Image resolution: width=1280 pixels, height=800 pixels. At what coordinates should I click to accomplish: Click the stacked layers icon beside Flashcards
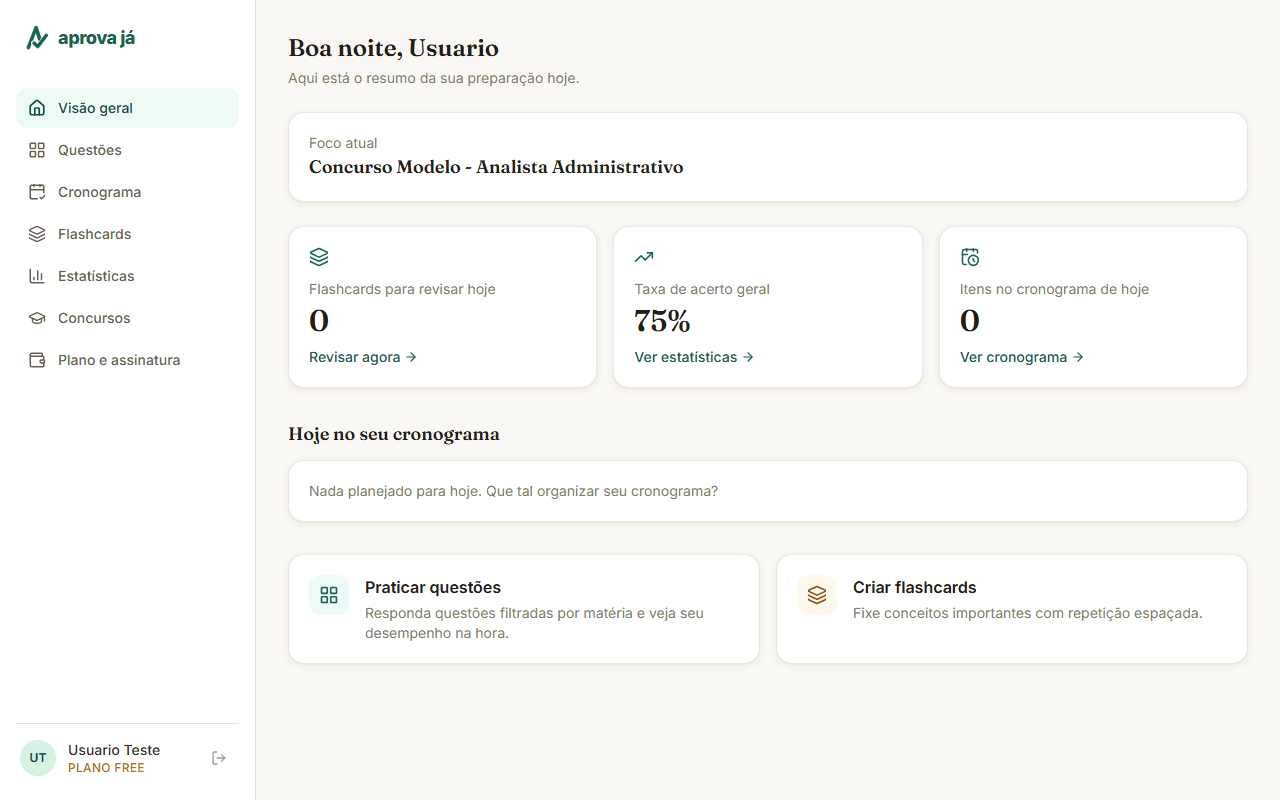point(37,234)
